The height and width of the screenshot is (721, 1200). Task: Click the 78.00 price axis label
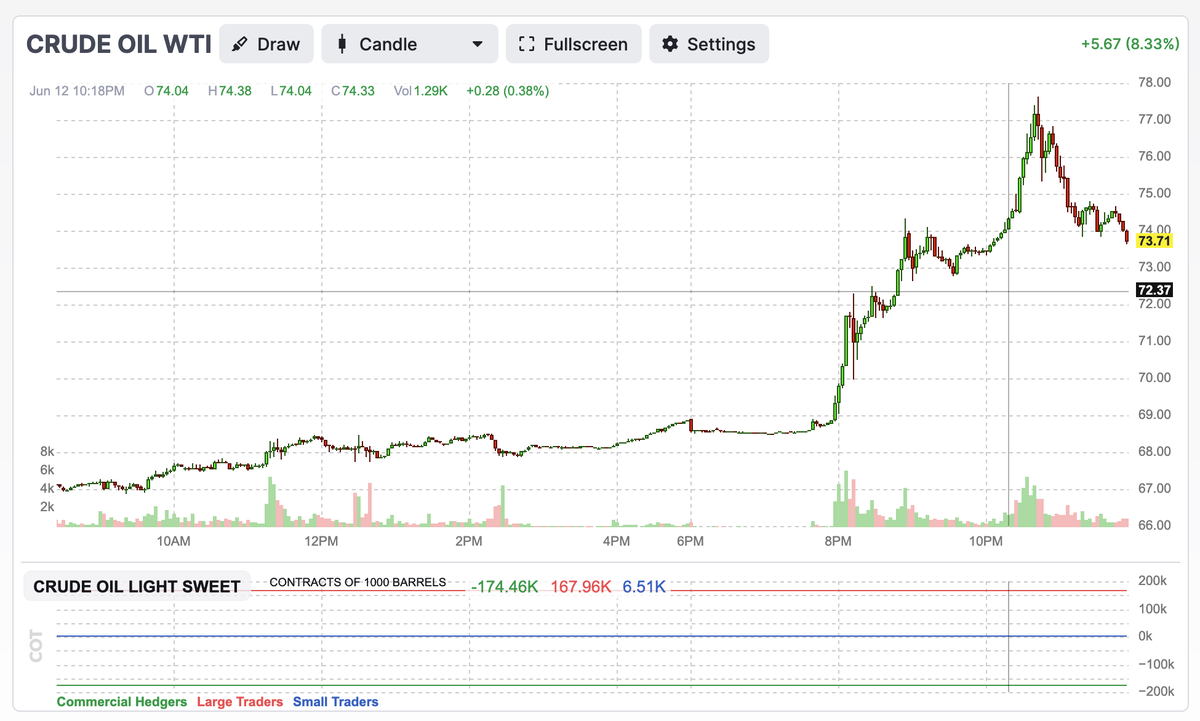tap(1155, 82)
